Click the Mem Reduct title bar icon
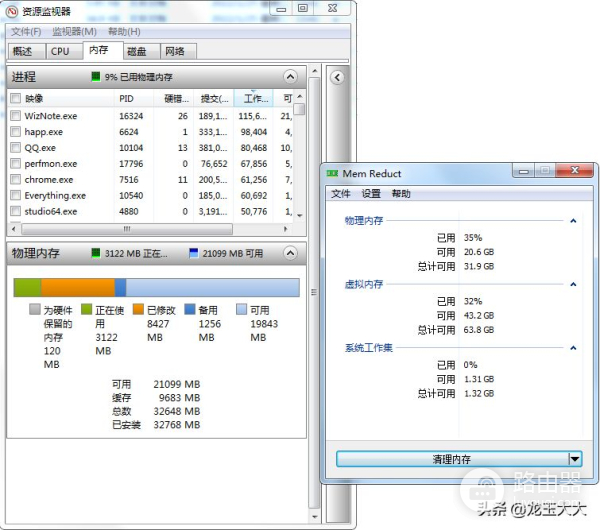The height and width of the screenshot is (530, 600). pos(337,173)
